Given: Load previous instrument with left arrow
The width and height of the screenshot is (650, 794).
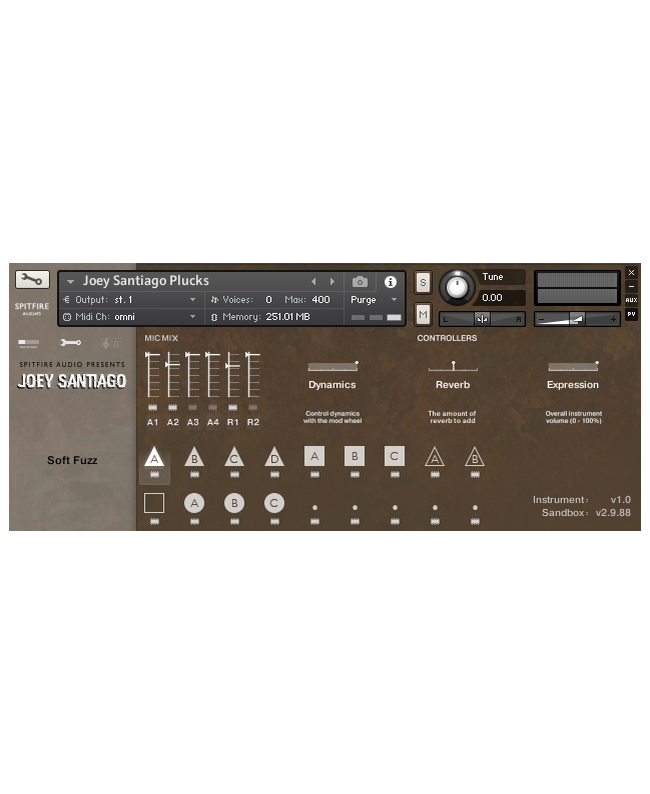Looking at the screenshot, I should click(314, 282).
